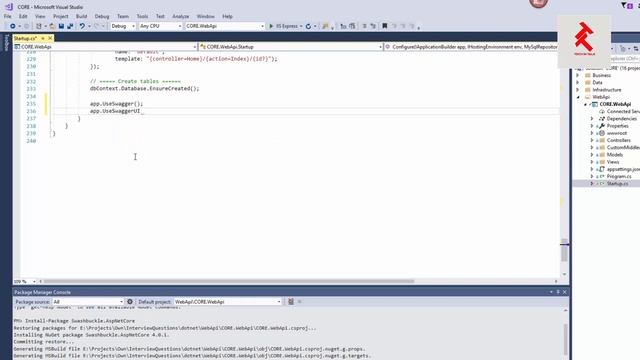This screenshot has width=640, height=360.
Task: Select Startup.cs in Solution Explorer
Action: 617,184
